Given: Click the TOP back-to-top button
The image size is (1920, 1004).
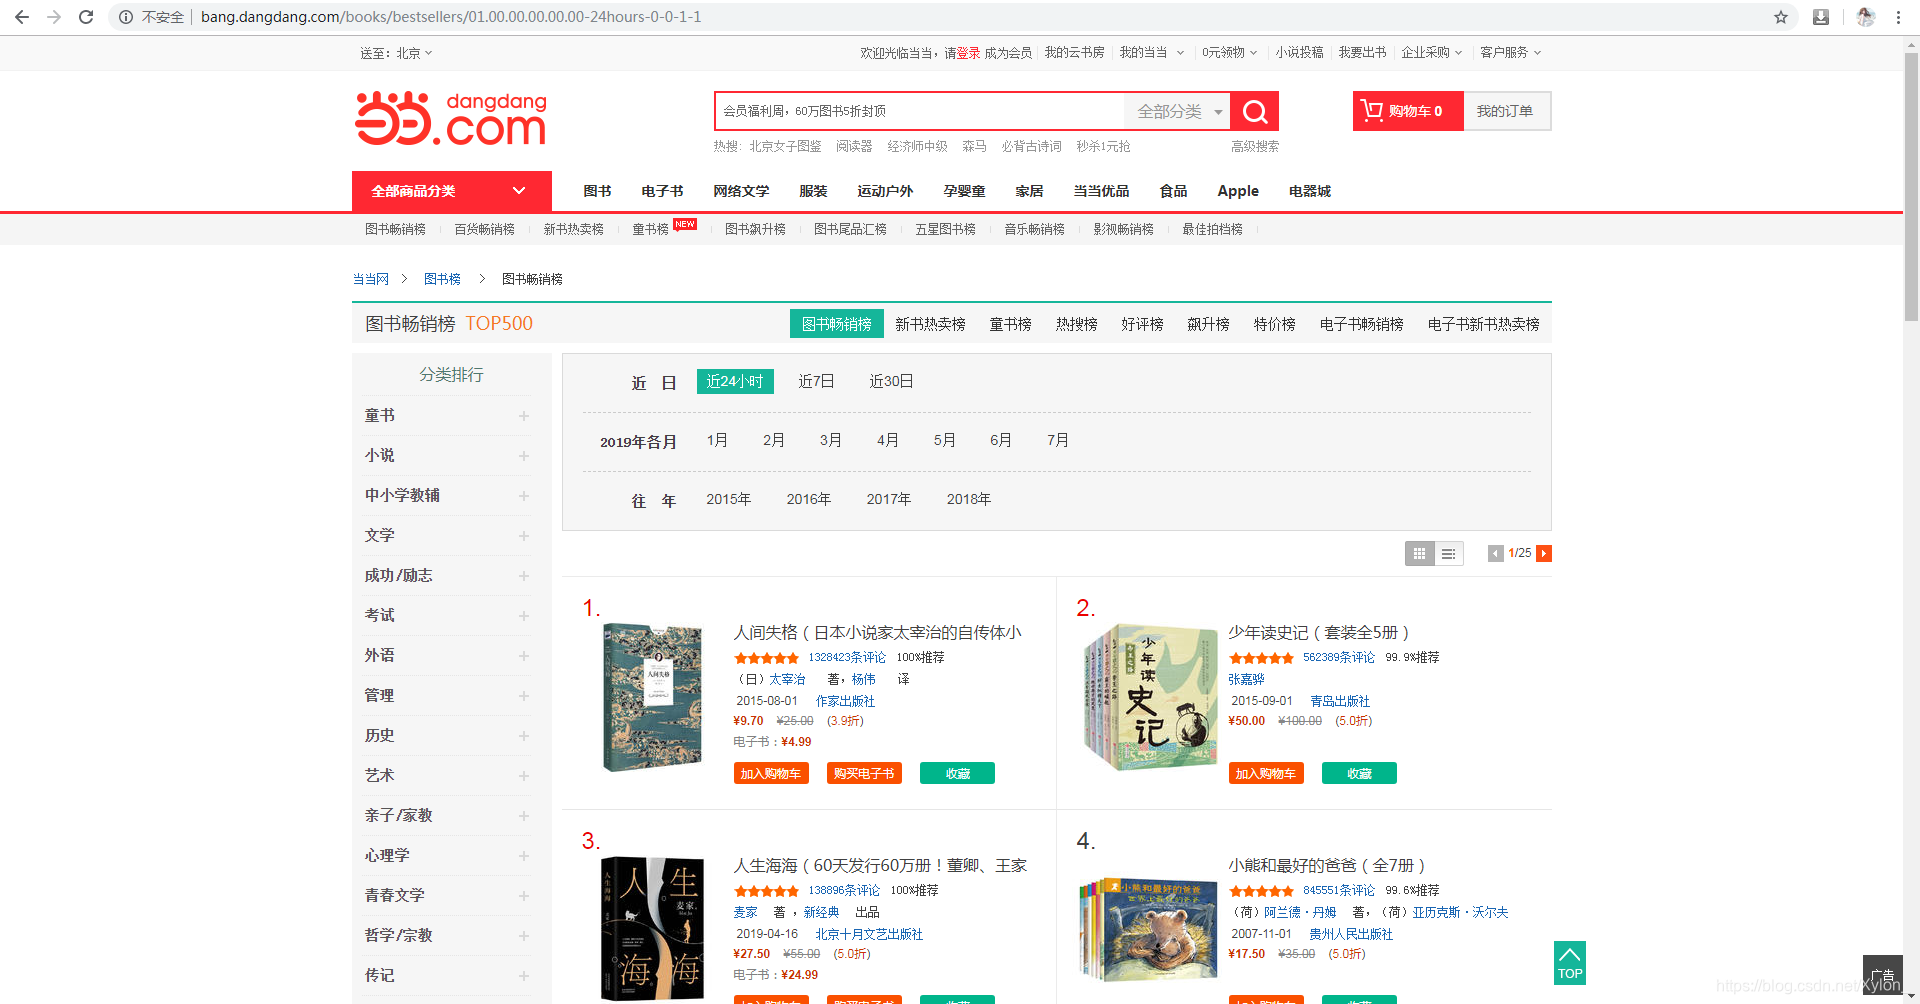Looking at the screenshot, I should click(x=1569, y=963).
